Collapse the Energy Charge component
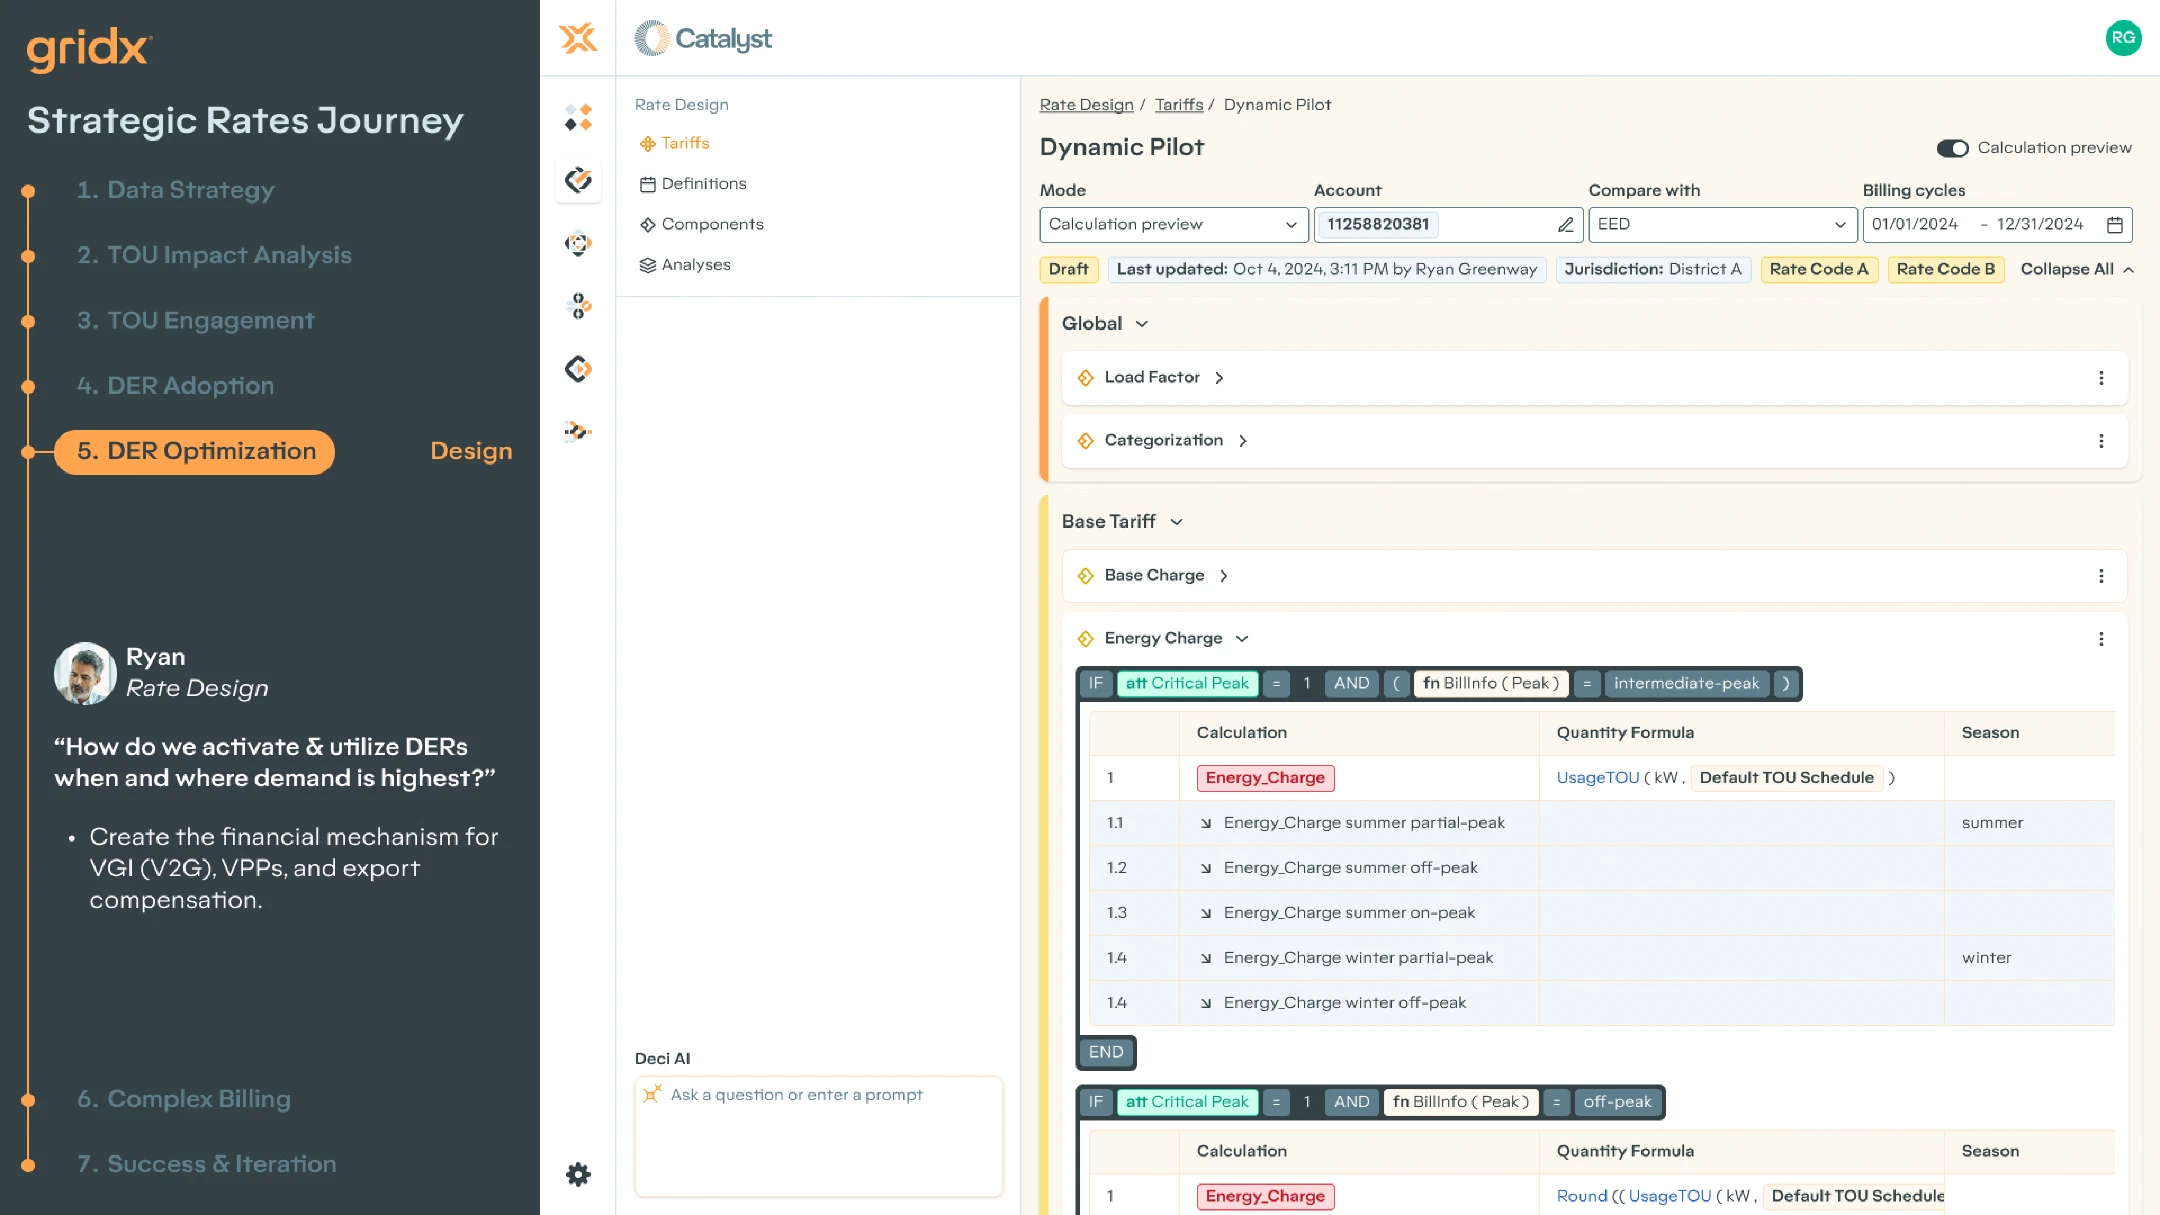Image resolution: width=2160 pixels, height=1215 pixels. pos(1242,639)
